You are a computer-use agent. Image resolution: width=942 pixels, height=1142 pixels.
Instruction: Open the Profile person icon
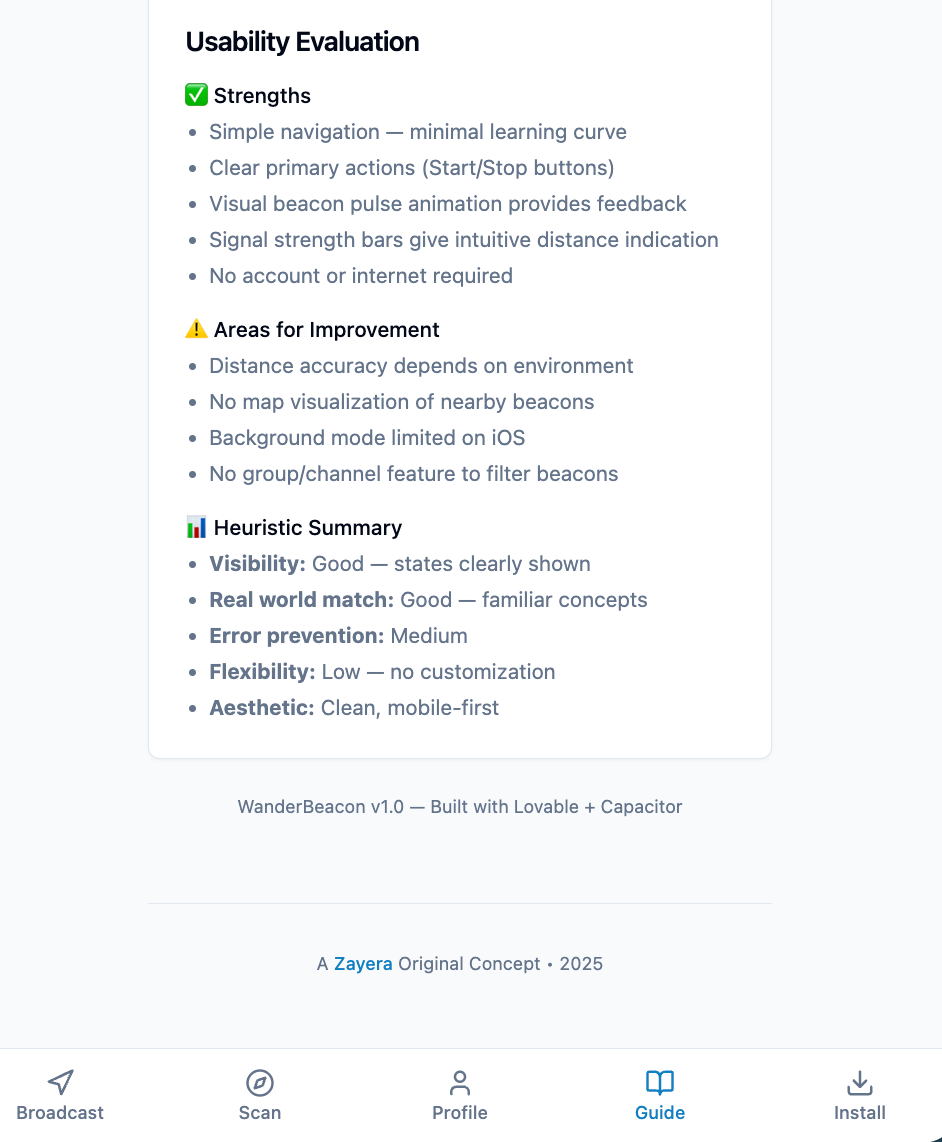tap(460, 1082)
